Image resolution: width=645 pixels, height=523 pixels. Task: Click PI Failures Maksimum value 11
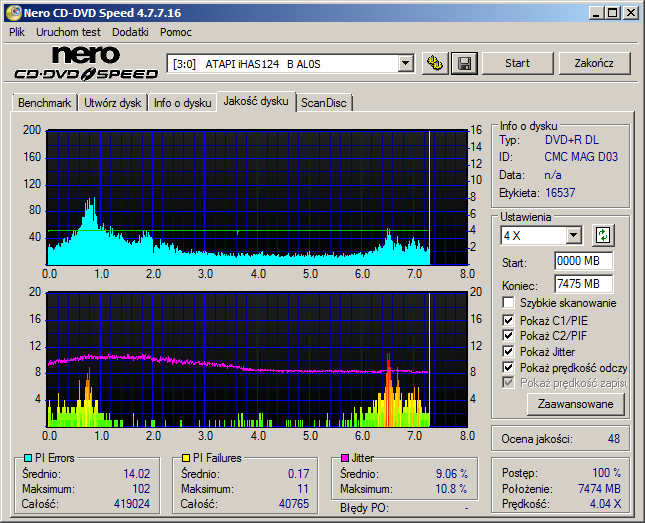303,489
